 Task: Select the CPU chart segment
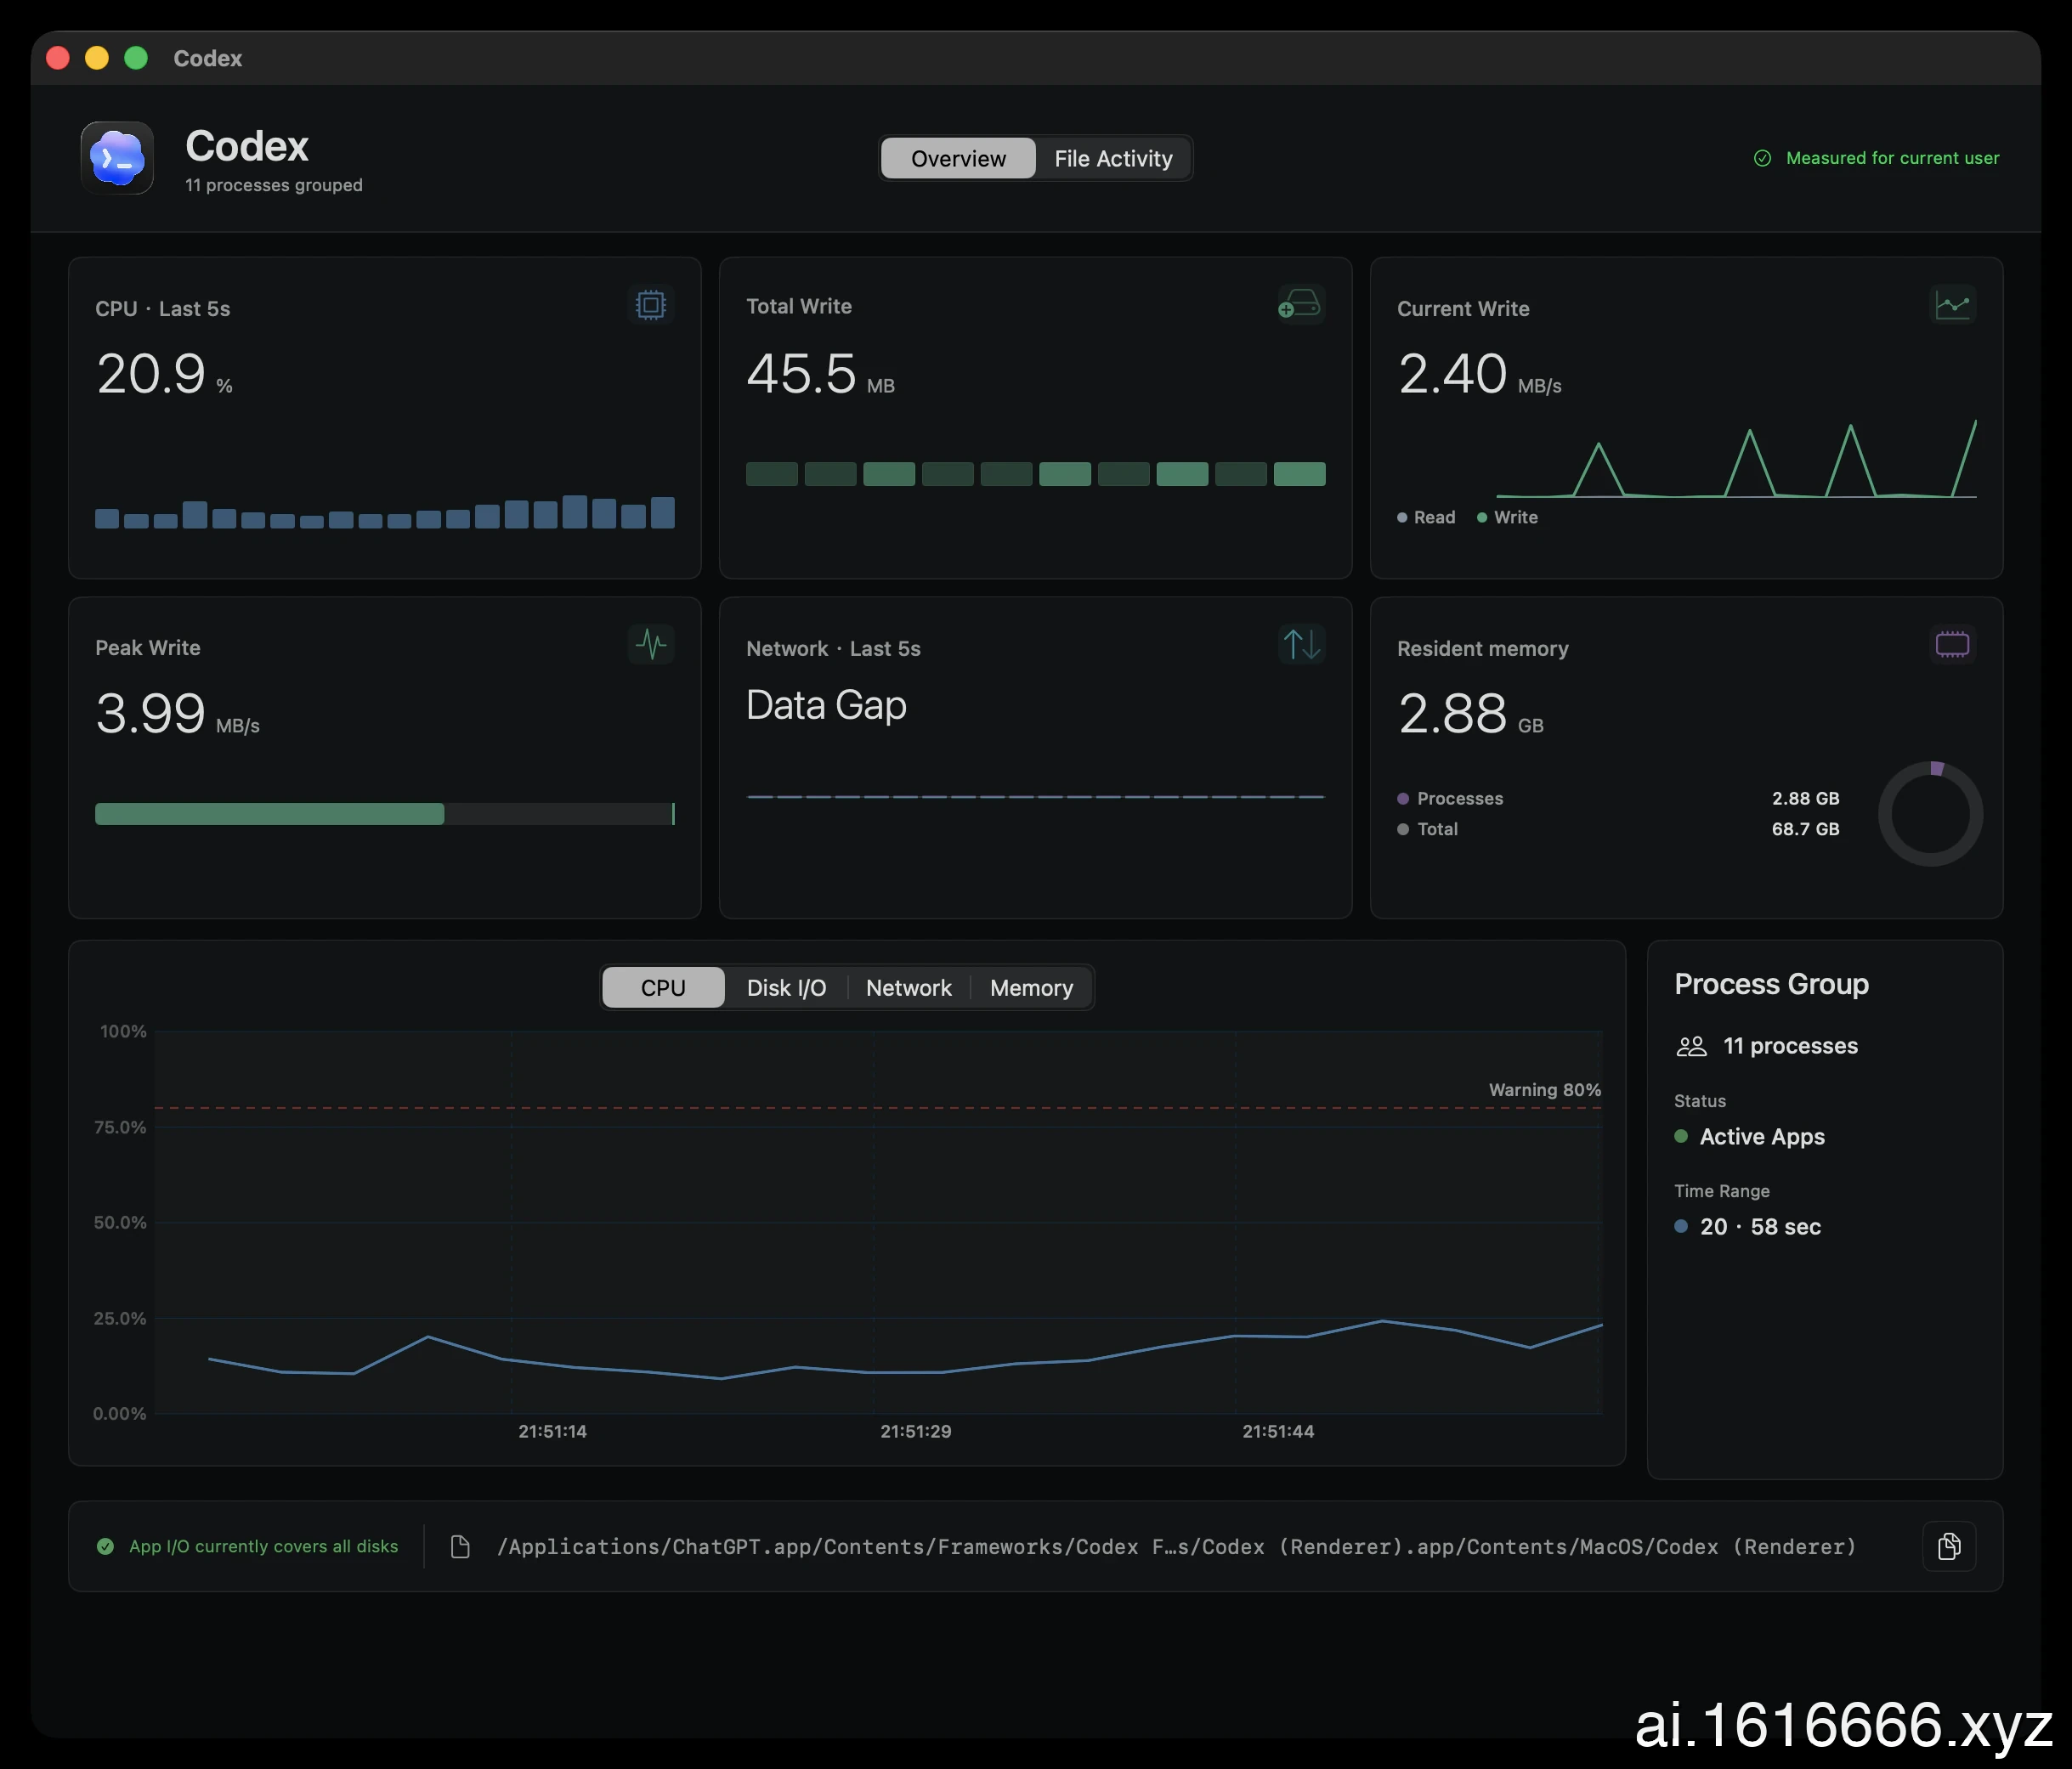pos(663,987)
